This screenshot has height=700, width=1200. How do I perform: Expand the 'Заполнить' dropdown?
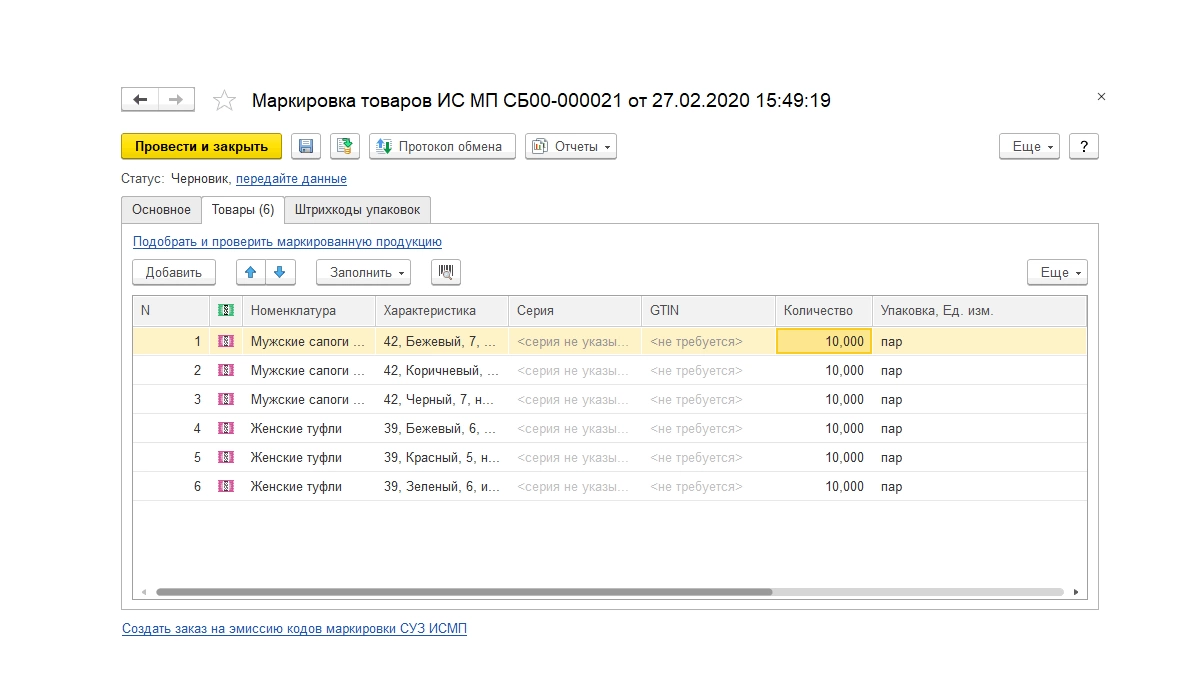pyautogui.click(x=364, y=272)
